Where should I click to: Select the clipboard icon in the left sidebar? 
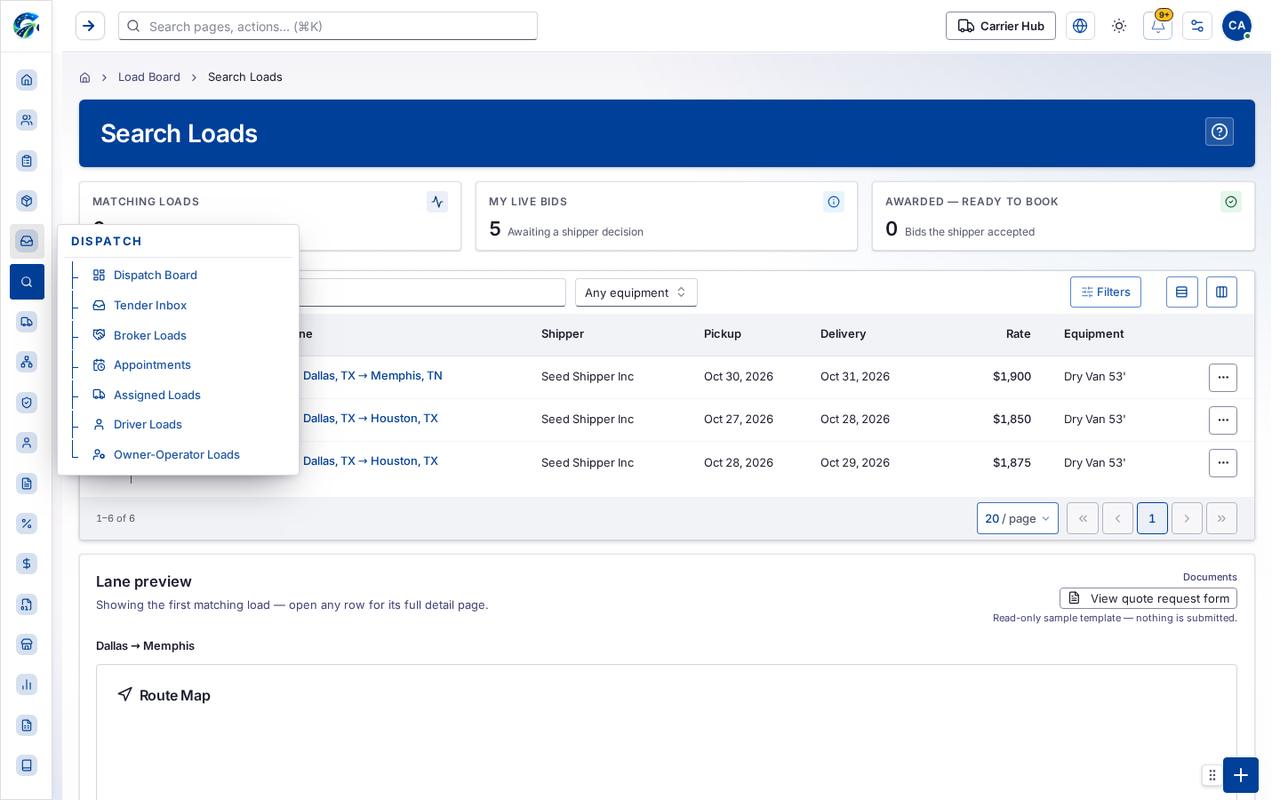tap(27, 161)
